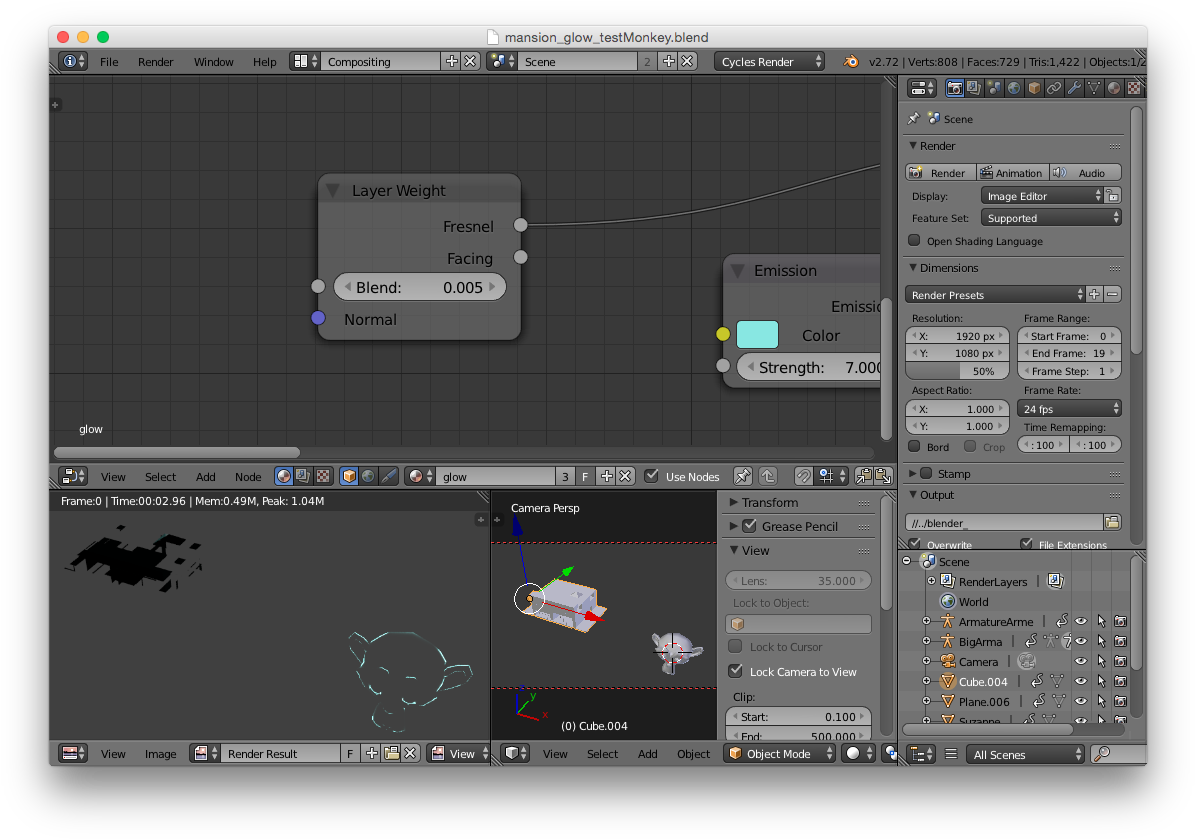
Task: Click the Animation render button
Action: click(x=1011, y=173)
